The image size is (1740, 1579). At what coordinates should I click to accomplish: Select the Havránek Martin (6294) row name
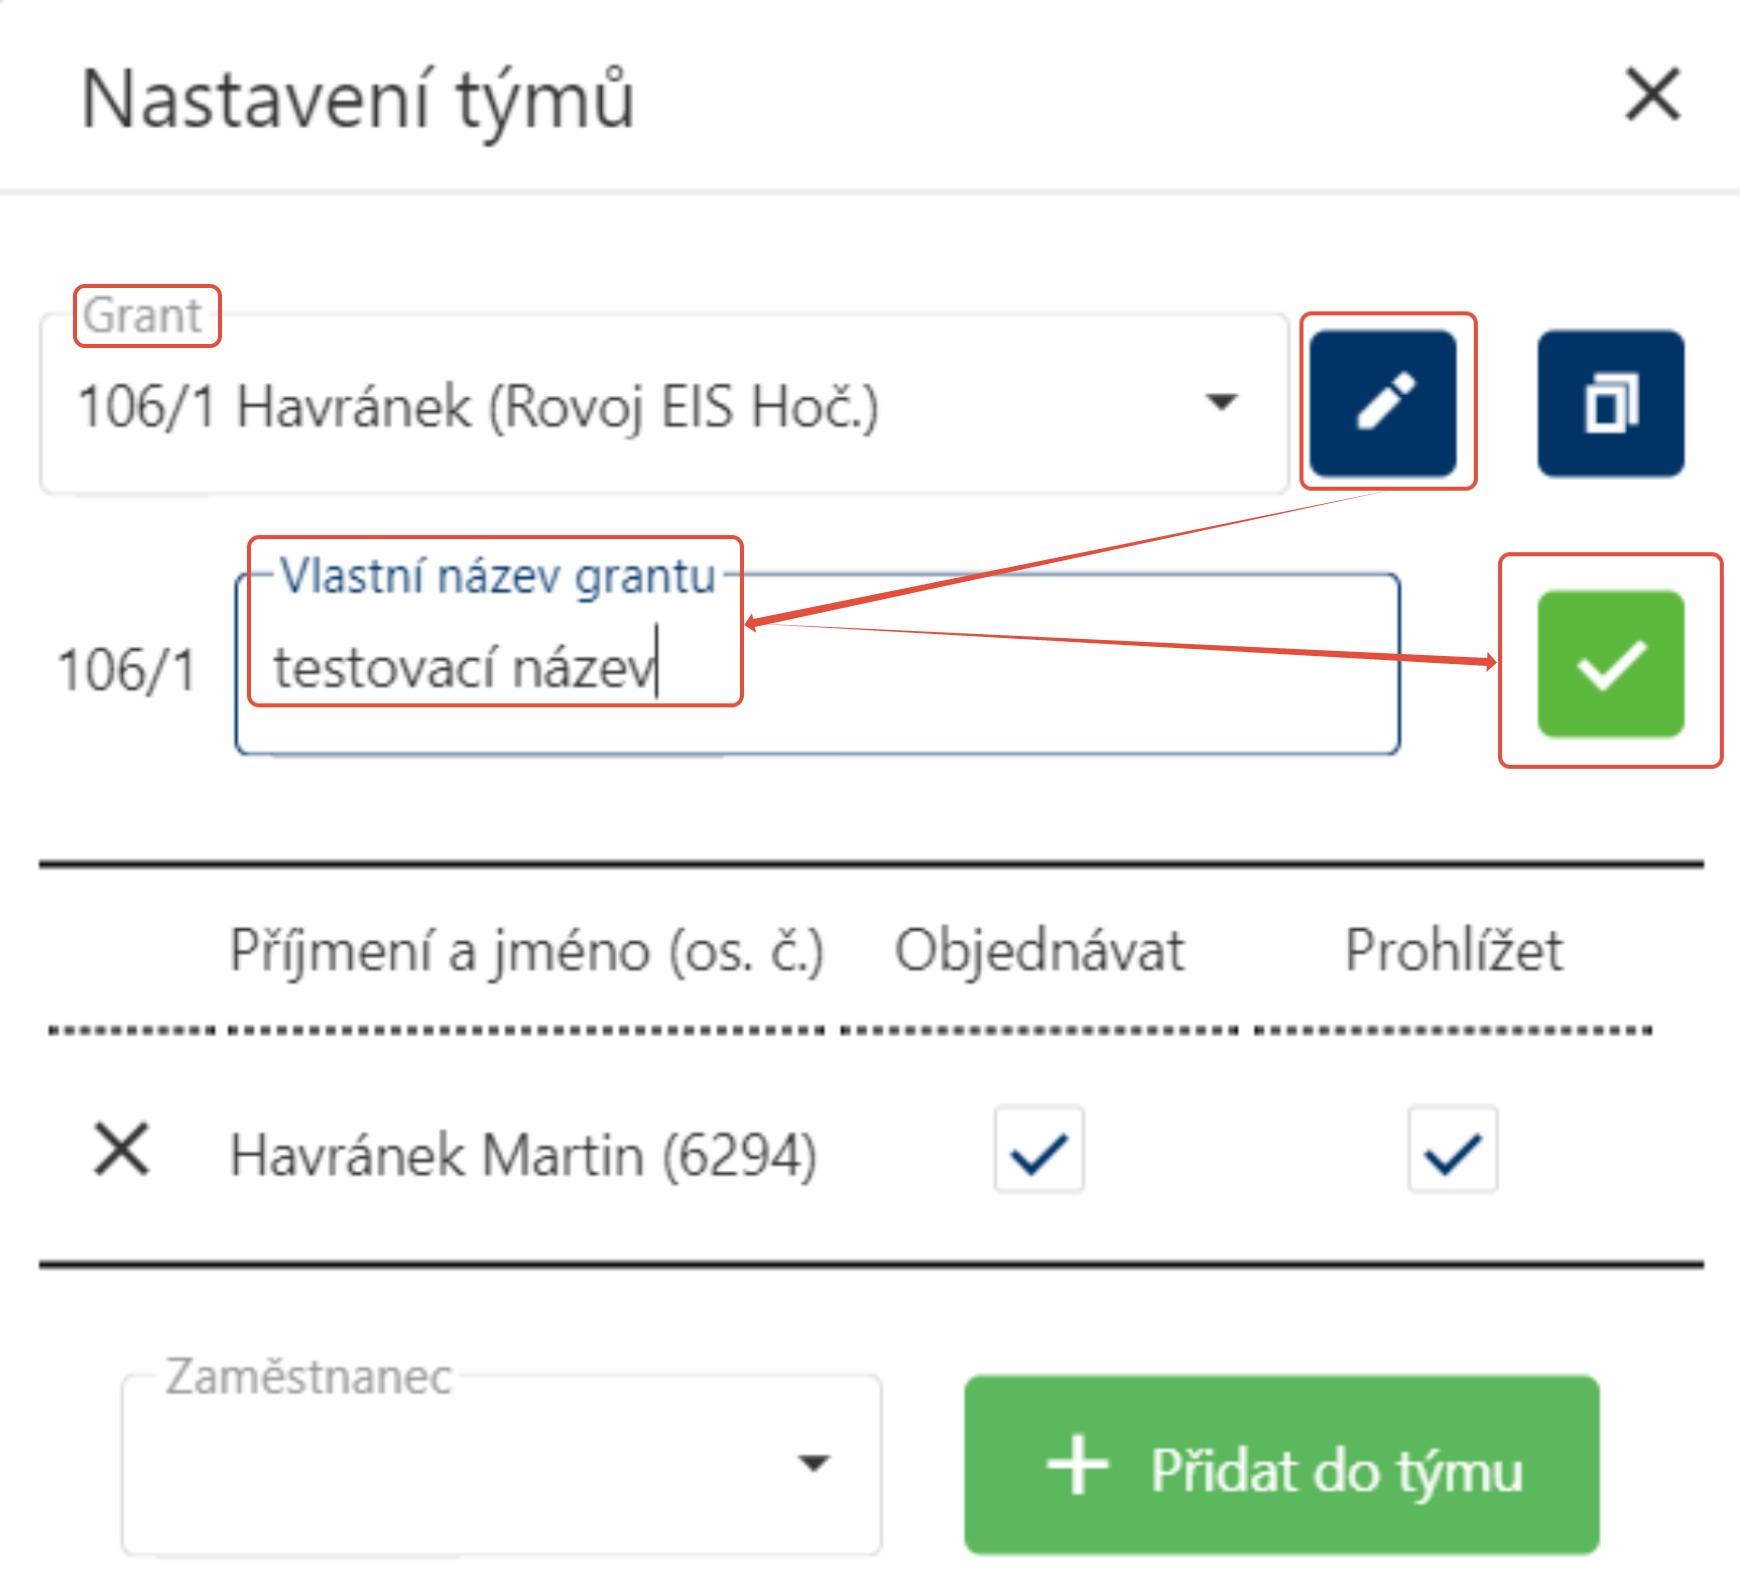pyautogui.click(x=523, y=1155)
